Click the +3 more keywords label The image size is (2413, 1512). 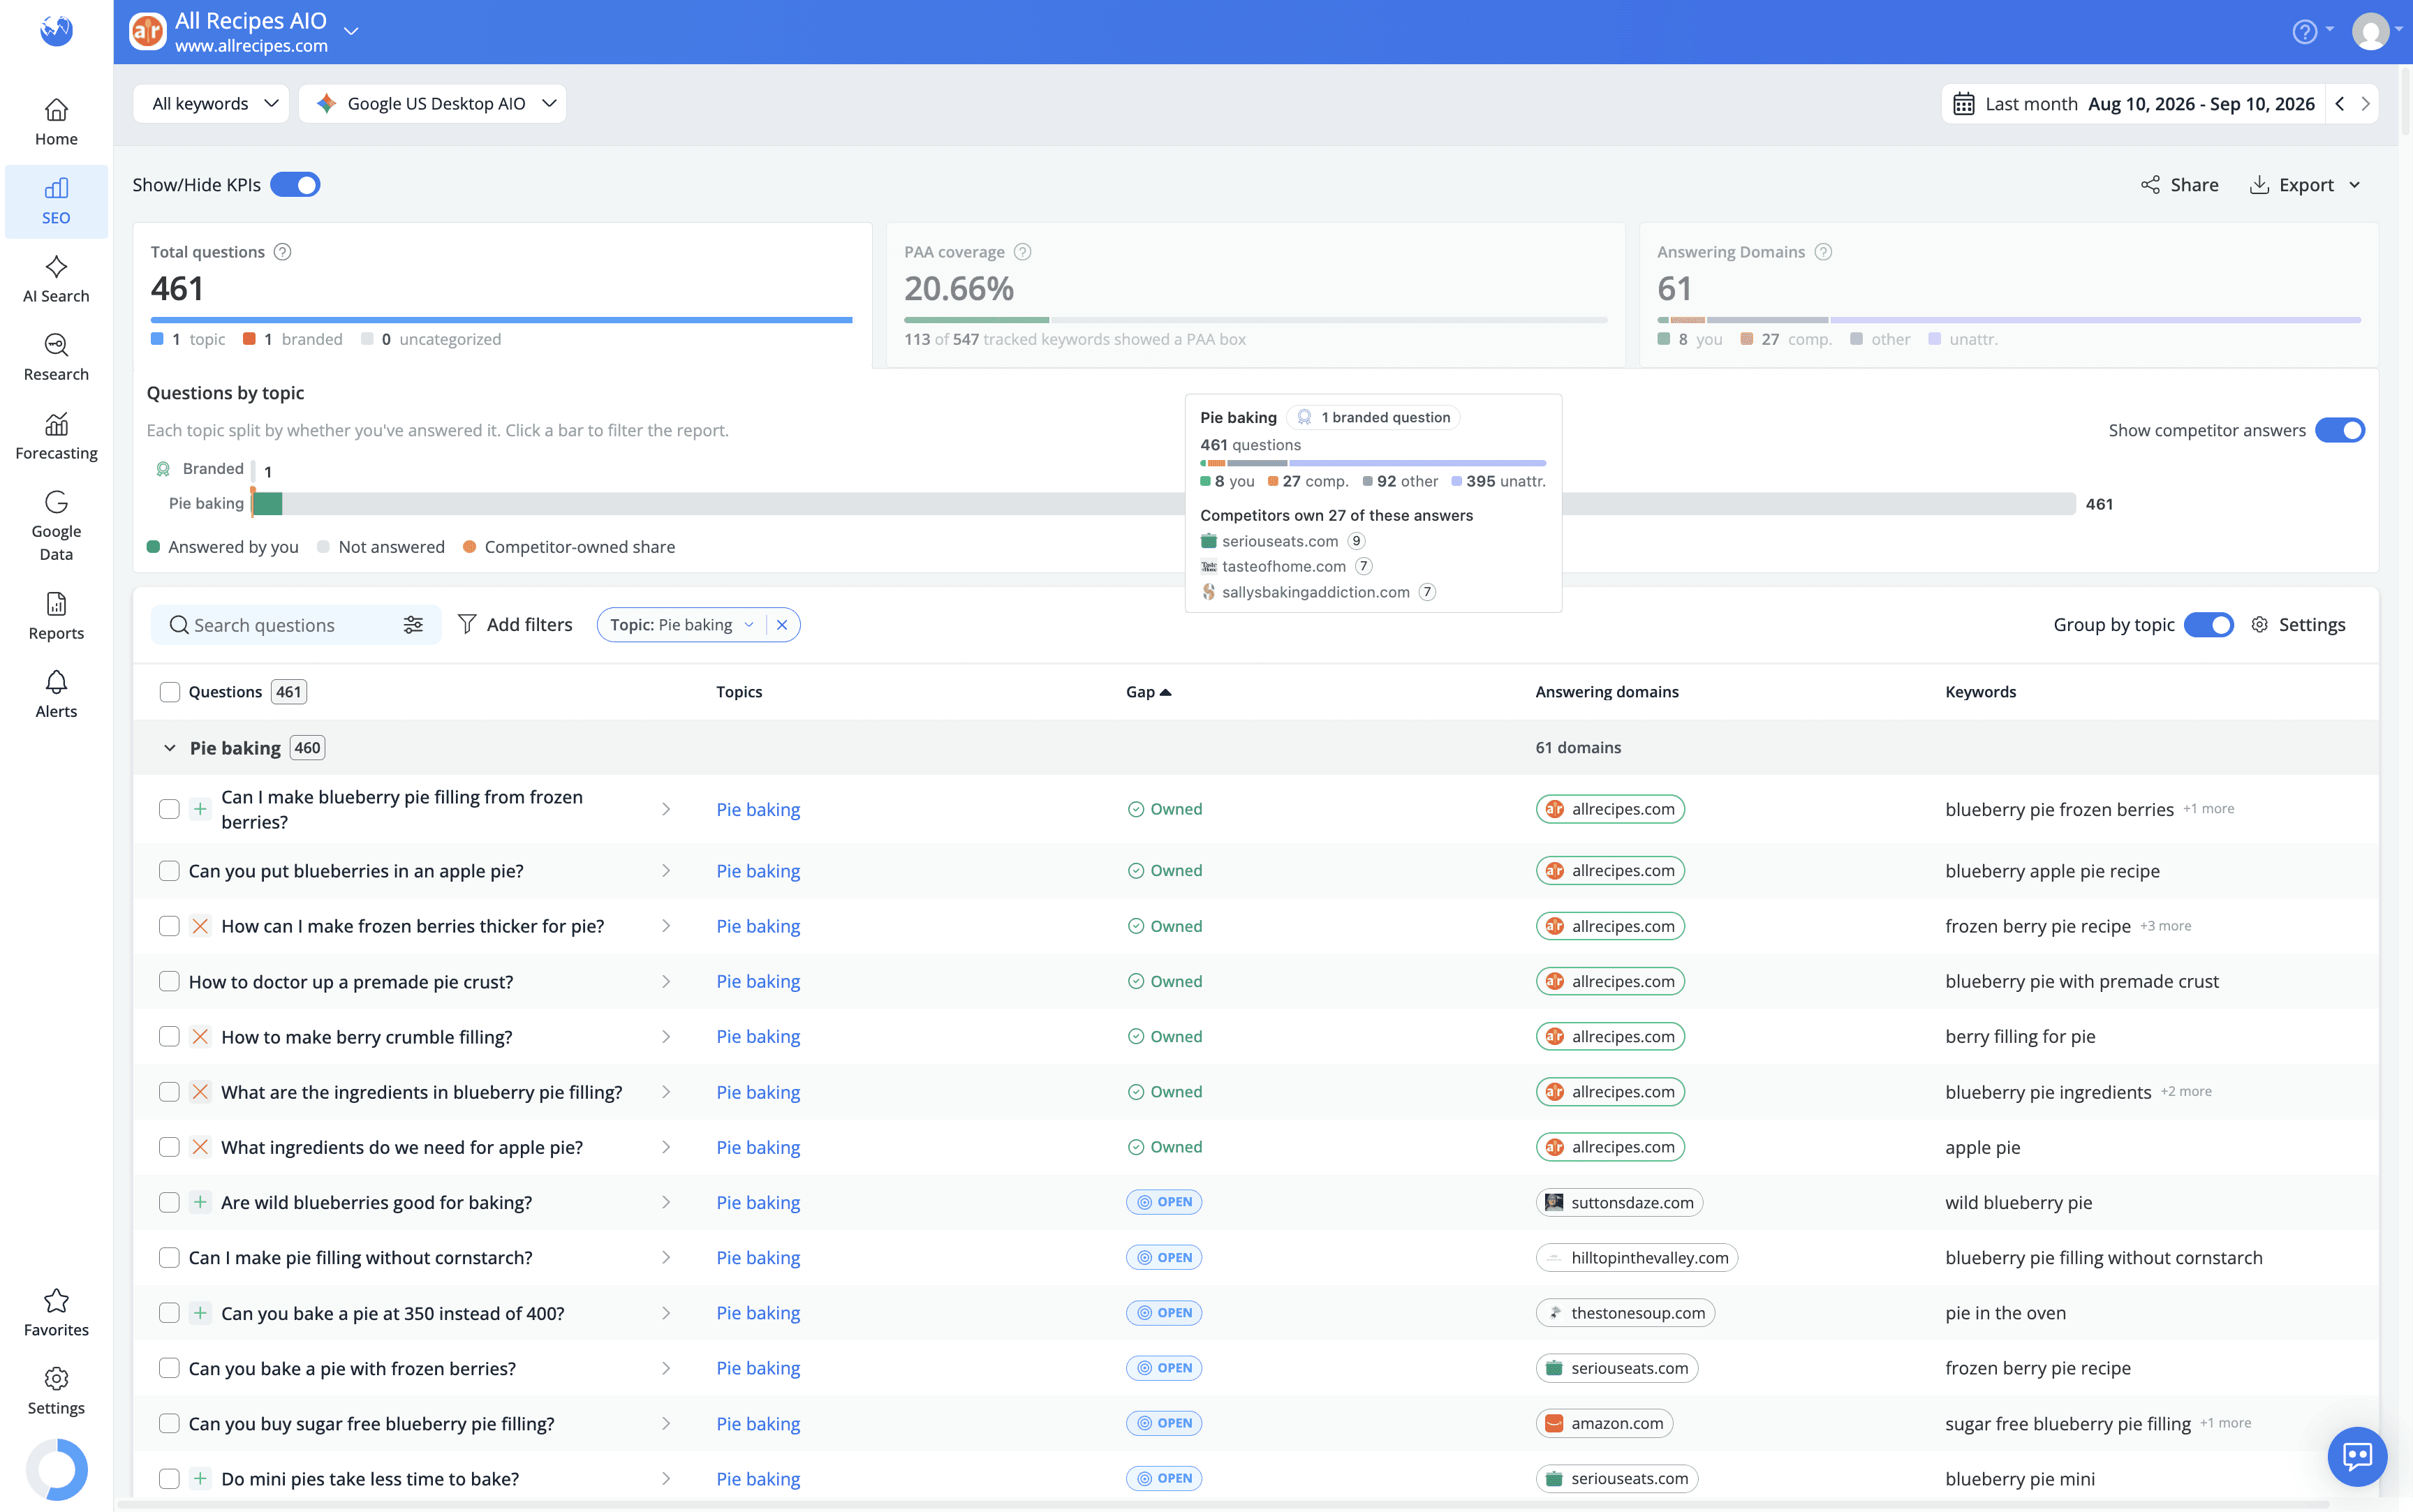(2165, 926)
